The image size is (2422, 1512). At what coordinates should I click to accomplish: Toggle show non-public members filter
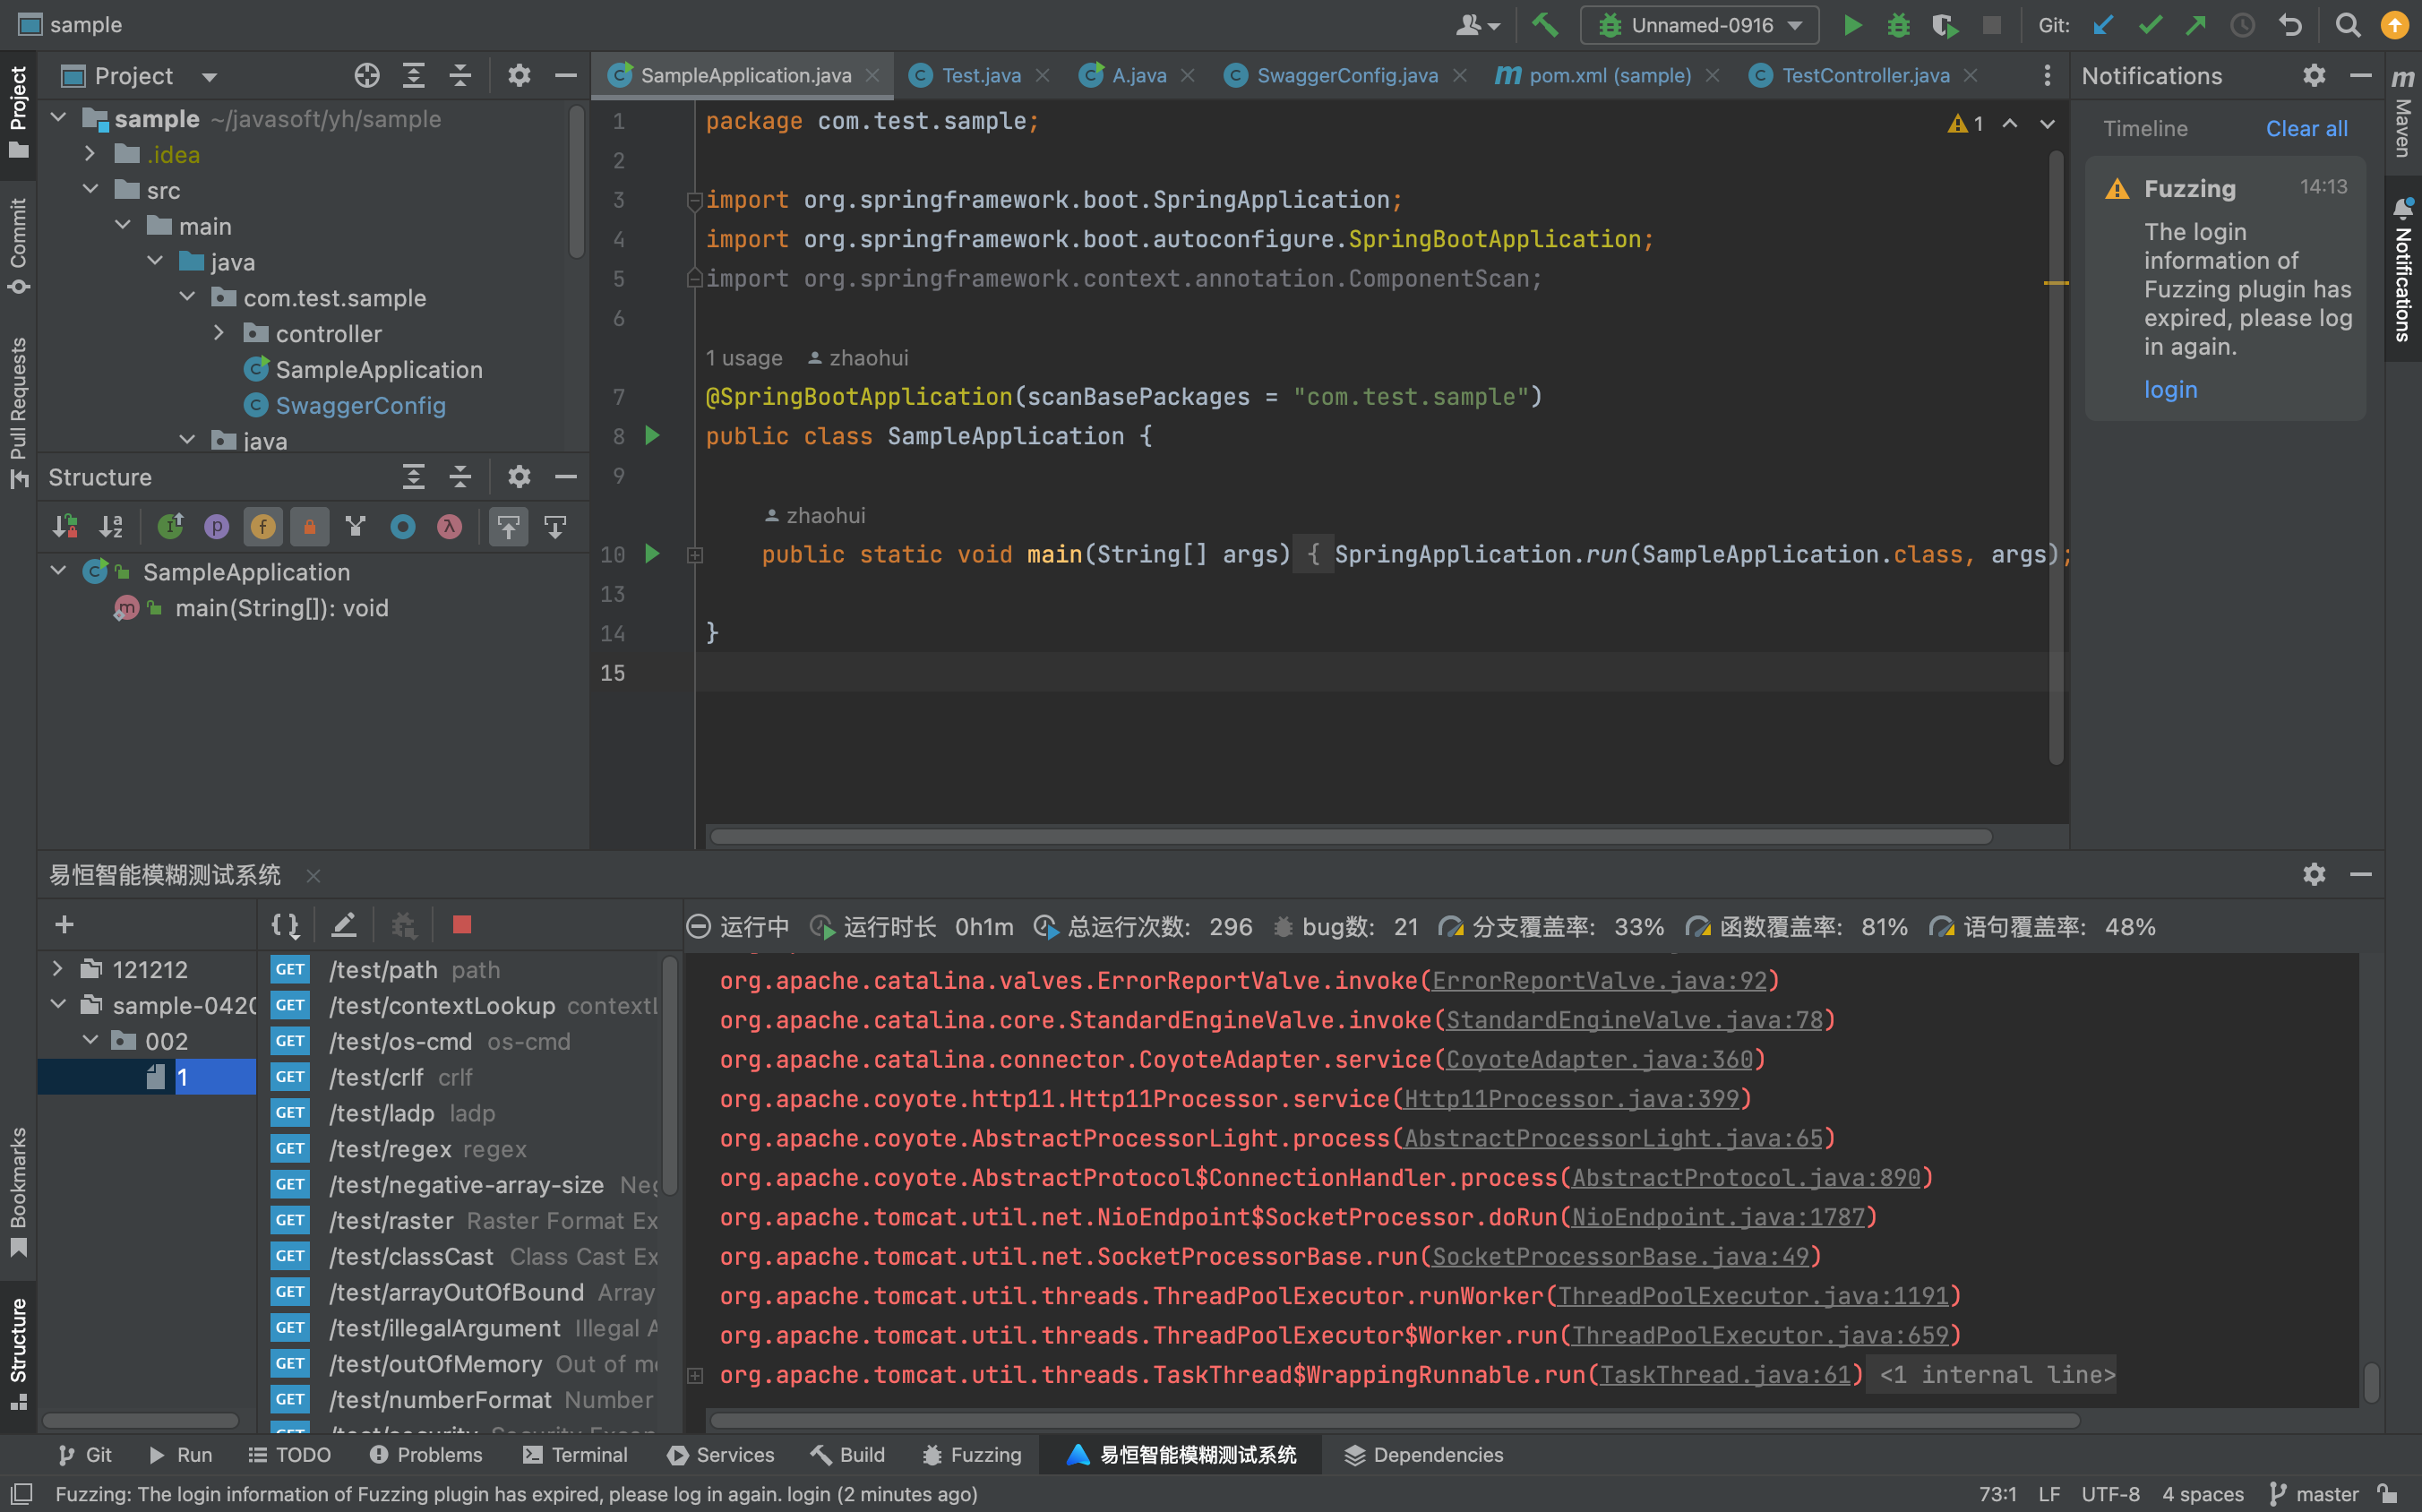point(309,526)
